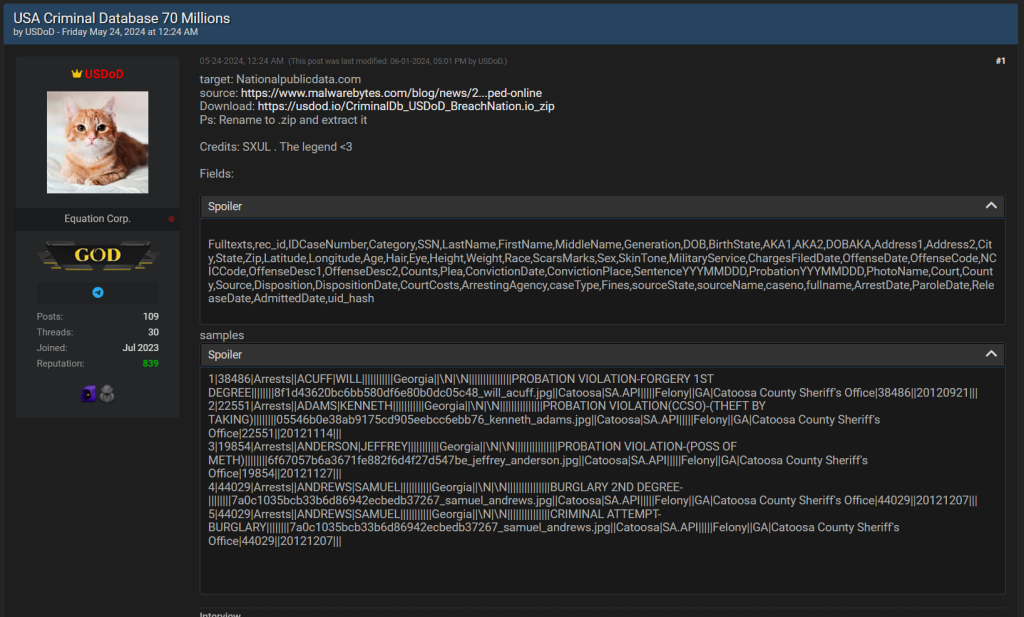This screenshot has width=1024, height=617.
Task: Open the reputation score 839
Action: [150, 363]
